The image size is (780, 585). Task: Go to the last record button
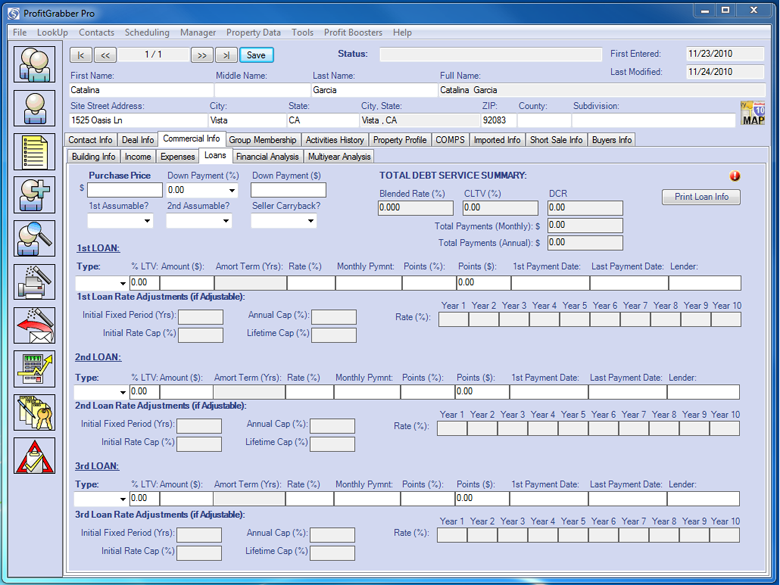pyautogui.click(x=226, y=55)
